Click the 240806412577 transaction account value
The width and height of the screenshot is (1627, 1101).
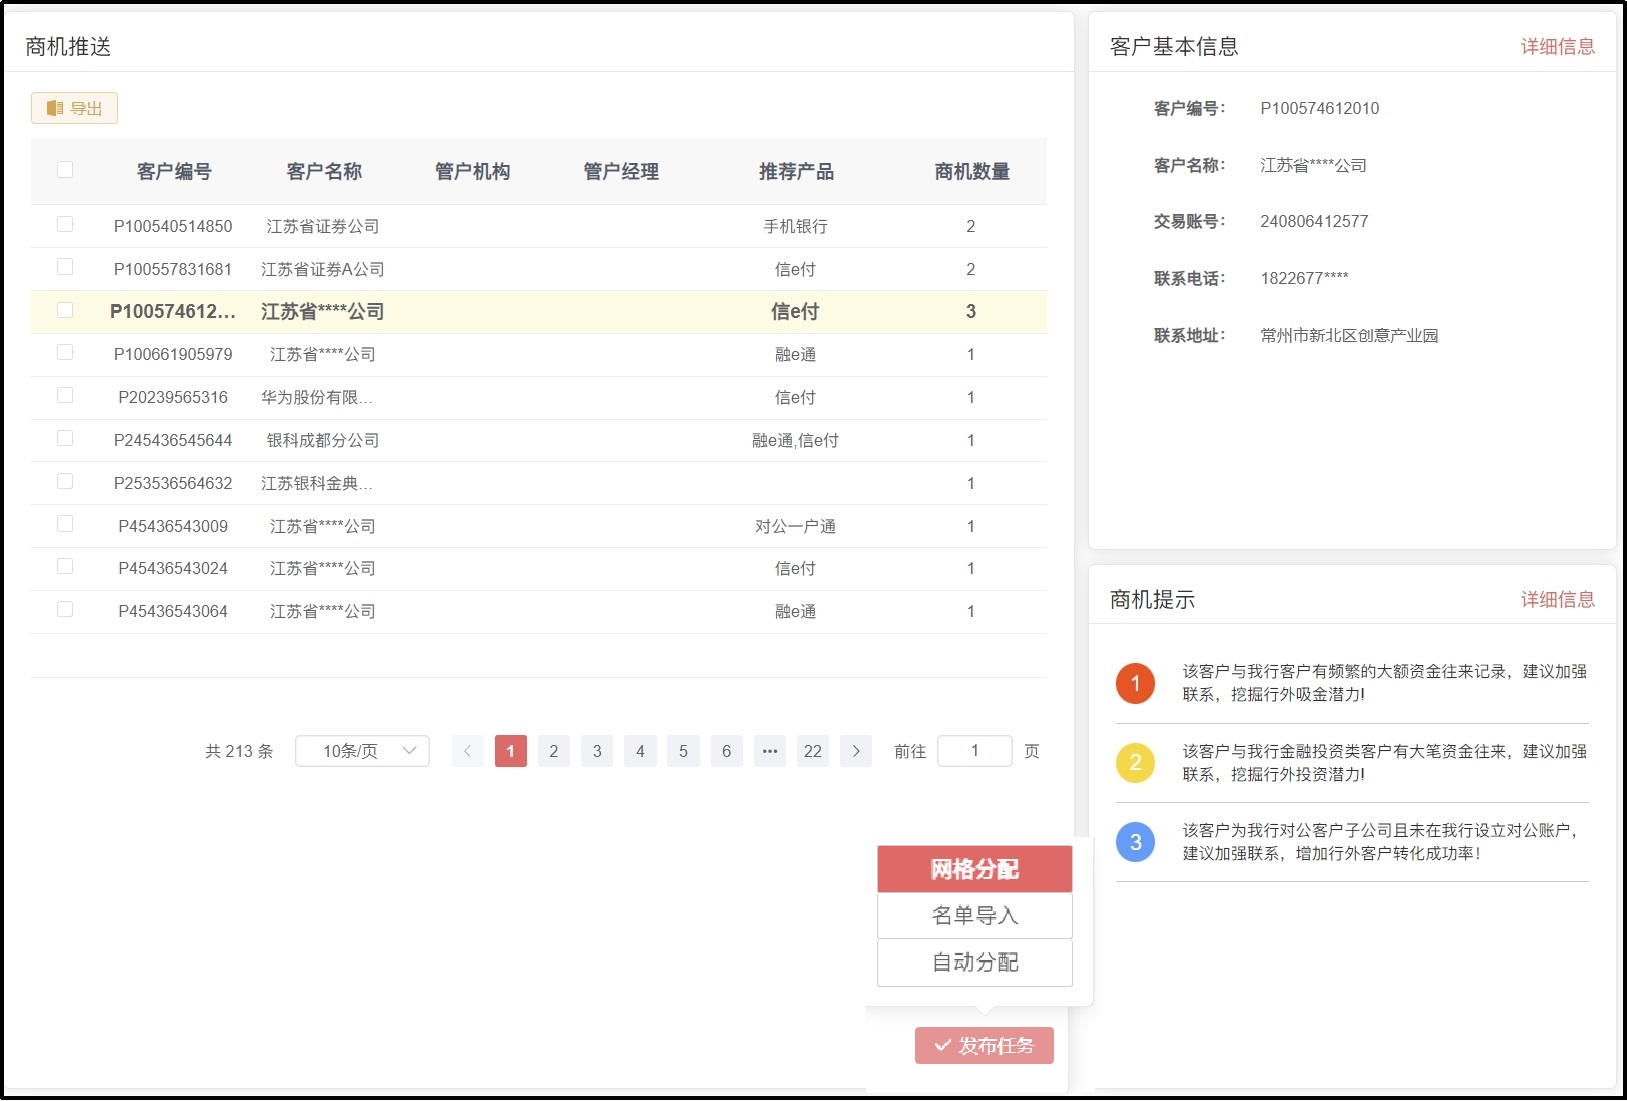1314,221
